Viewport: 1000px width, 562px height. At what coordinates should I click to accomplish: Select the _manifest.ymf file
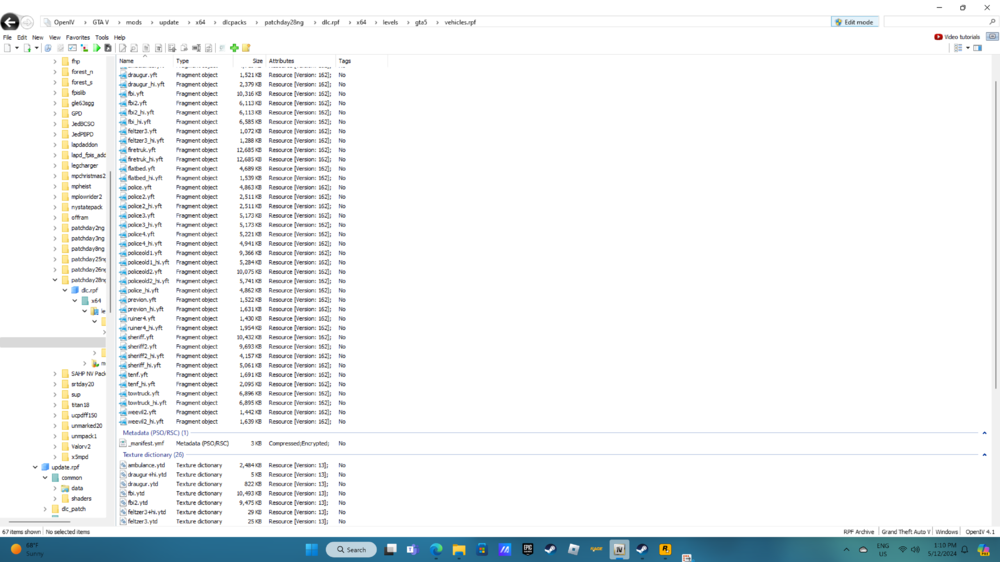[x=146, y=443]
